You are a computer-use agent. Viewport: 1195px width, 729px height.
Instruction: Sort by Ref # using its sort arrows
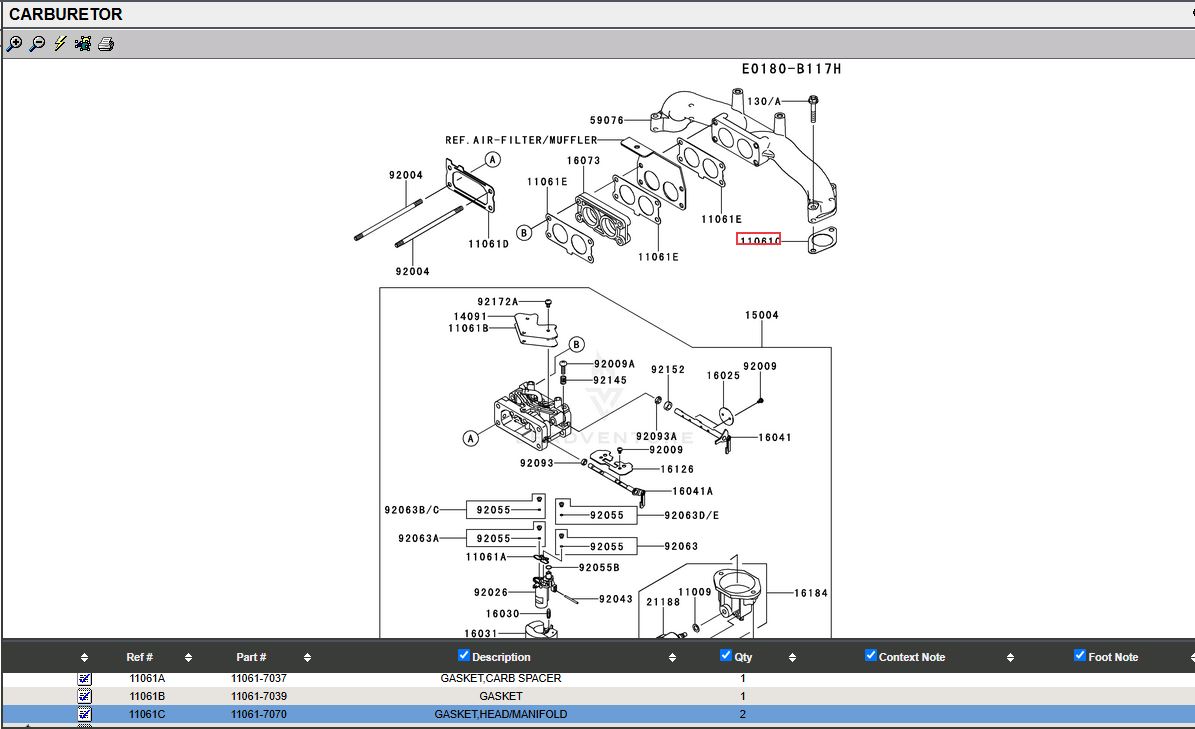[x=188, y=658]
